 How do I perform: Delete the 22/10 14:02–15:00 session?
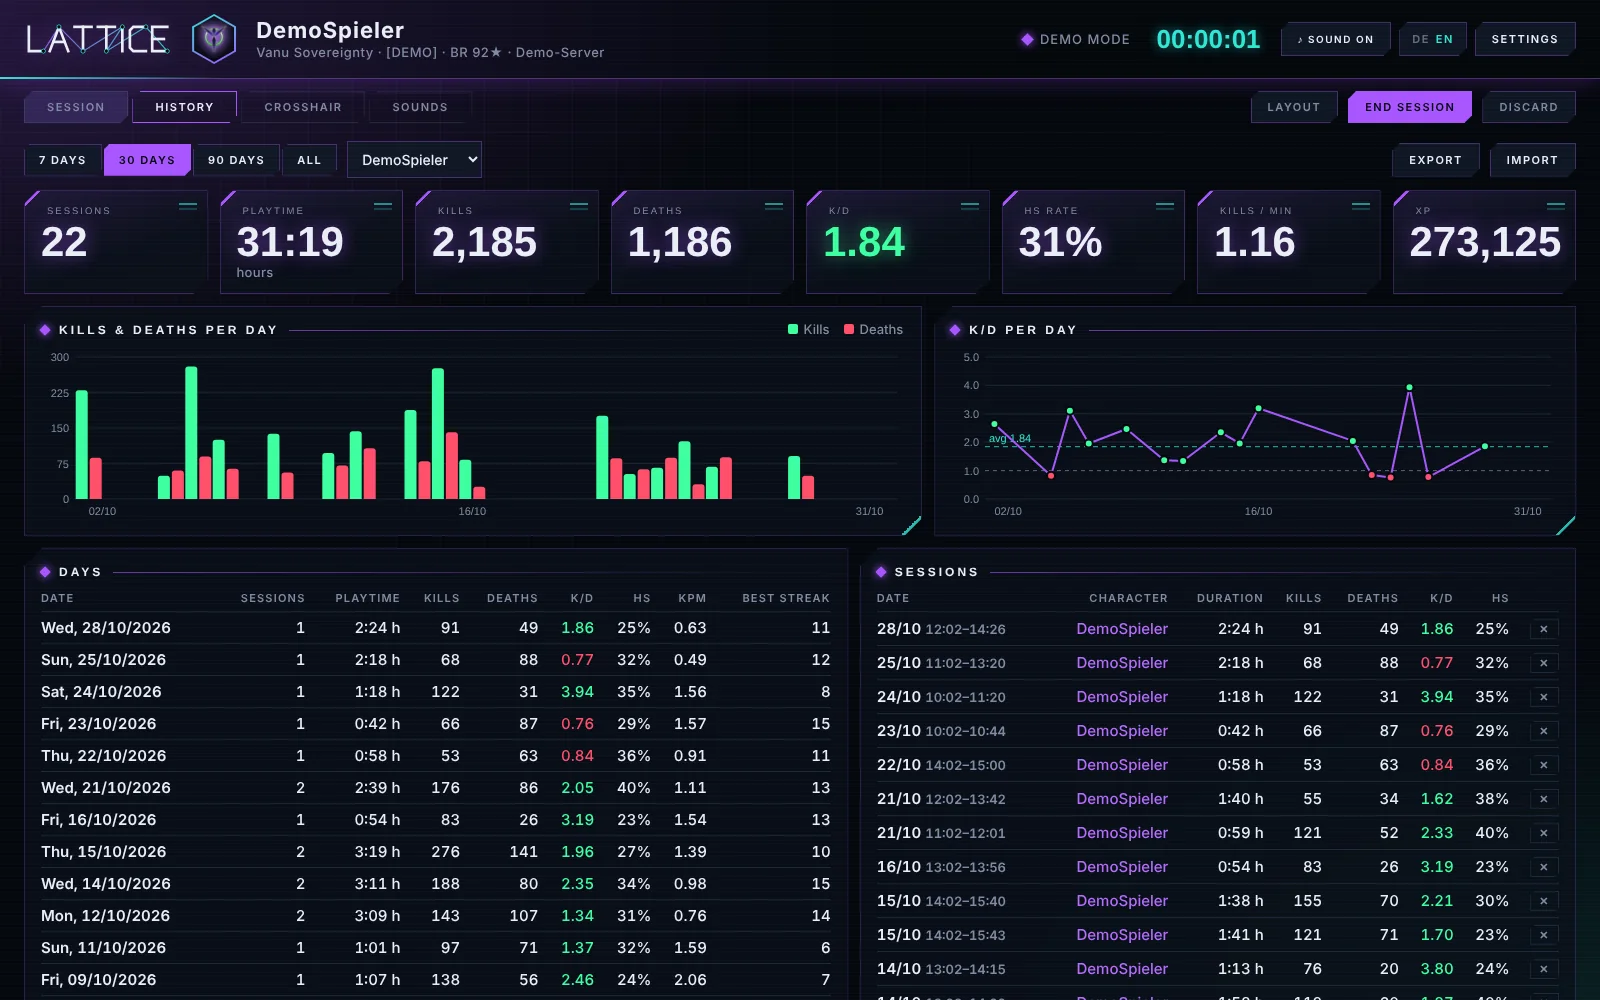(1543, 765)
